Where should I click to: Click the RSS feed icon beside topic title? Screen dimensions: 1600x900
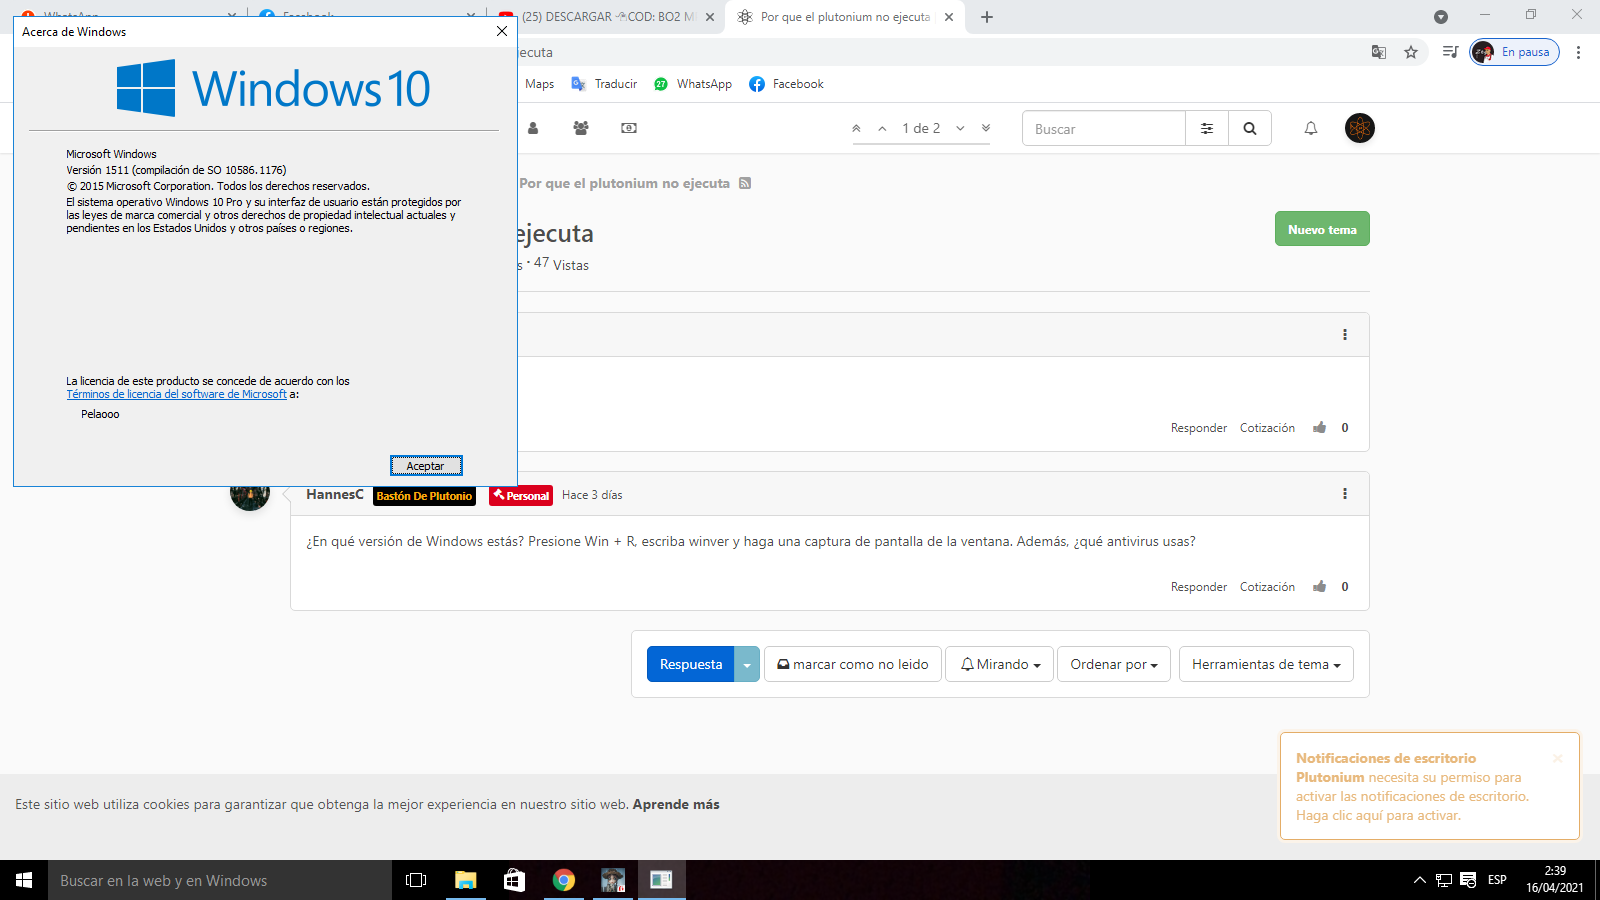tap(745, 183)
